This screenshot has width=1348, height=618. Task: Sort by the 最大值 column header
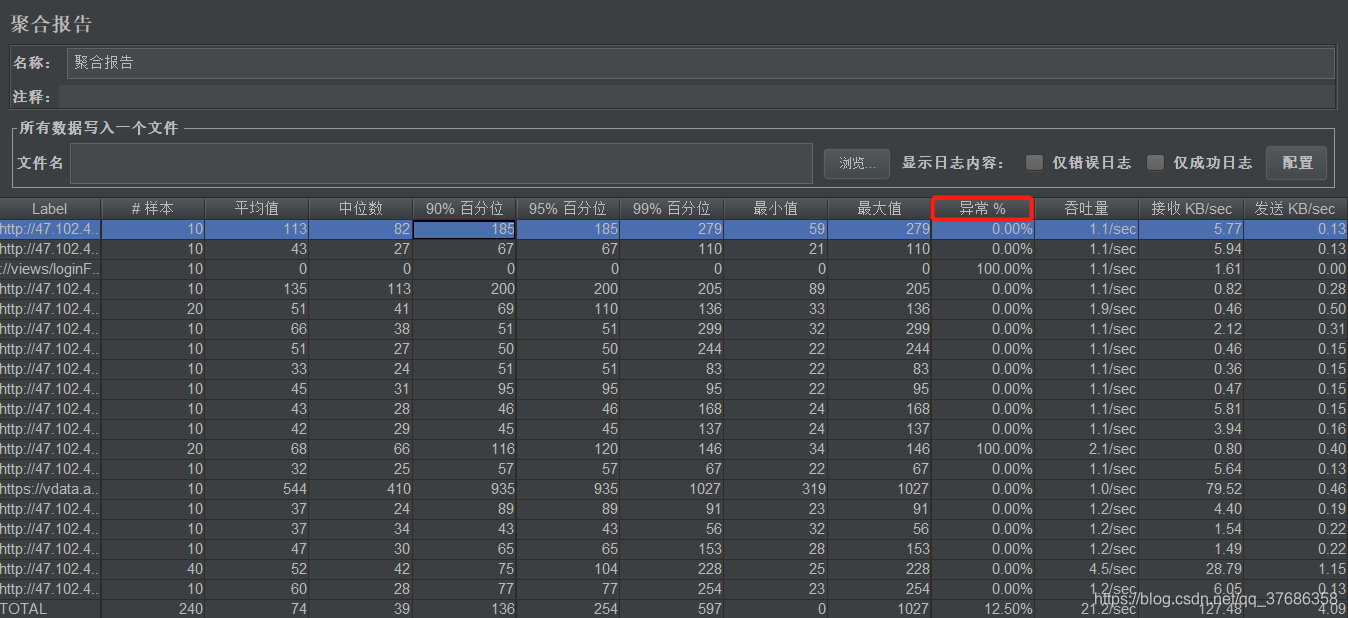880,209
